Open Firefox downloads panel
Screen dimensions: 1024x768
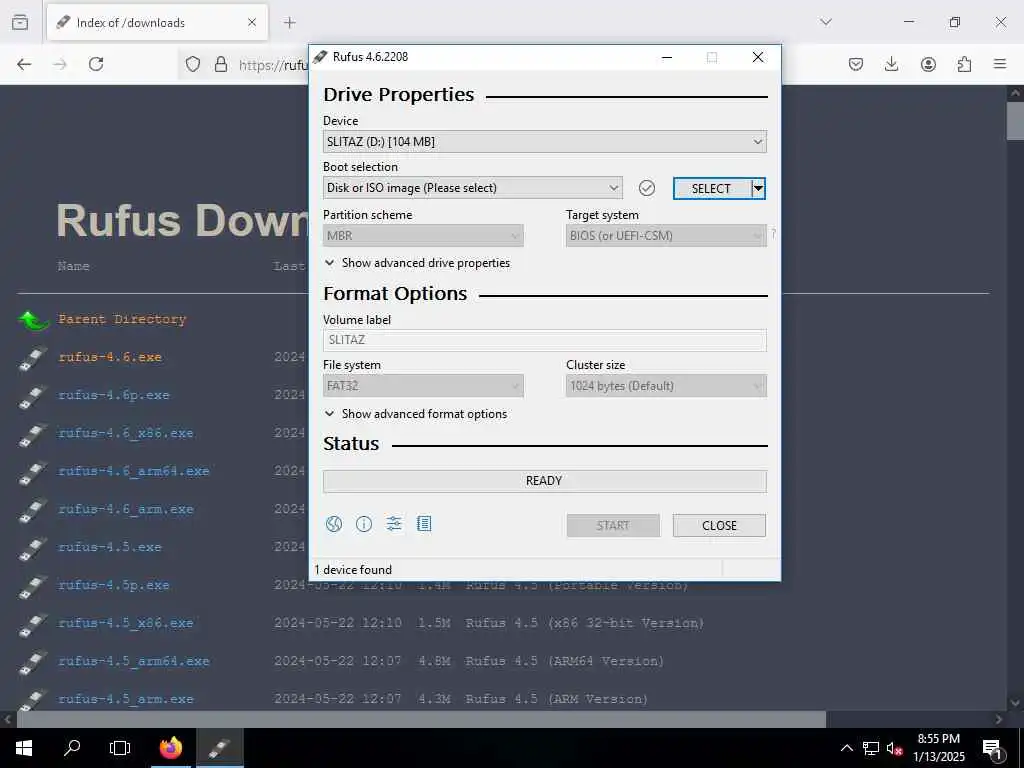891,64
